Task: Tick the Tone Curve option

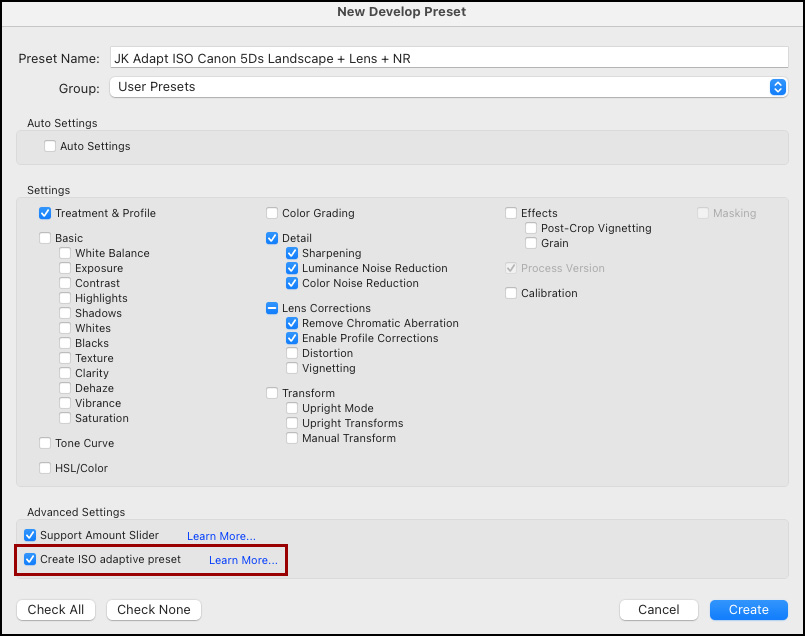Action: pyautogui.click(x=45, y=443)
